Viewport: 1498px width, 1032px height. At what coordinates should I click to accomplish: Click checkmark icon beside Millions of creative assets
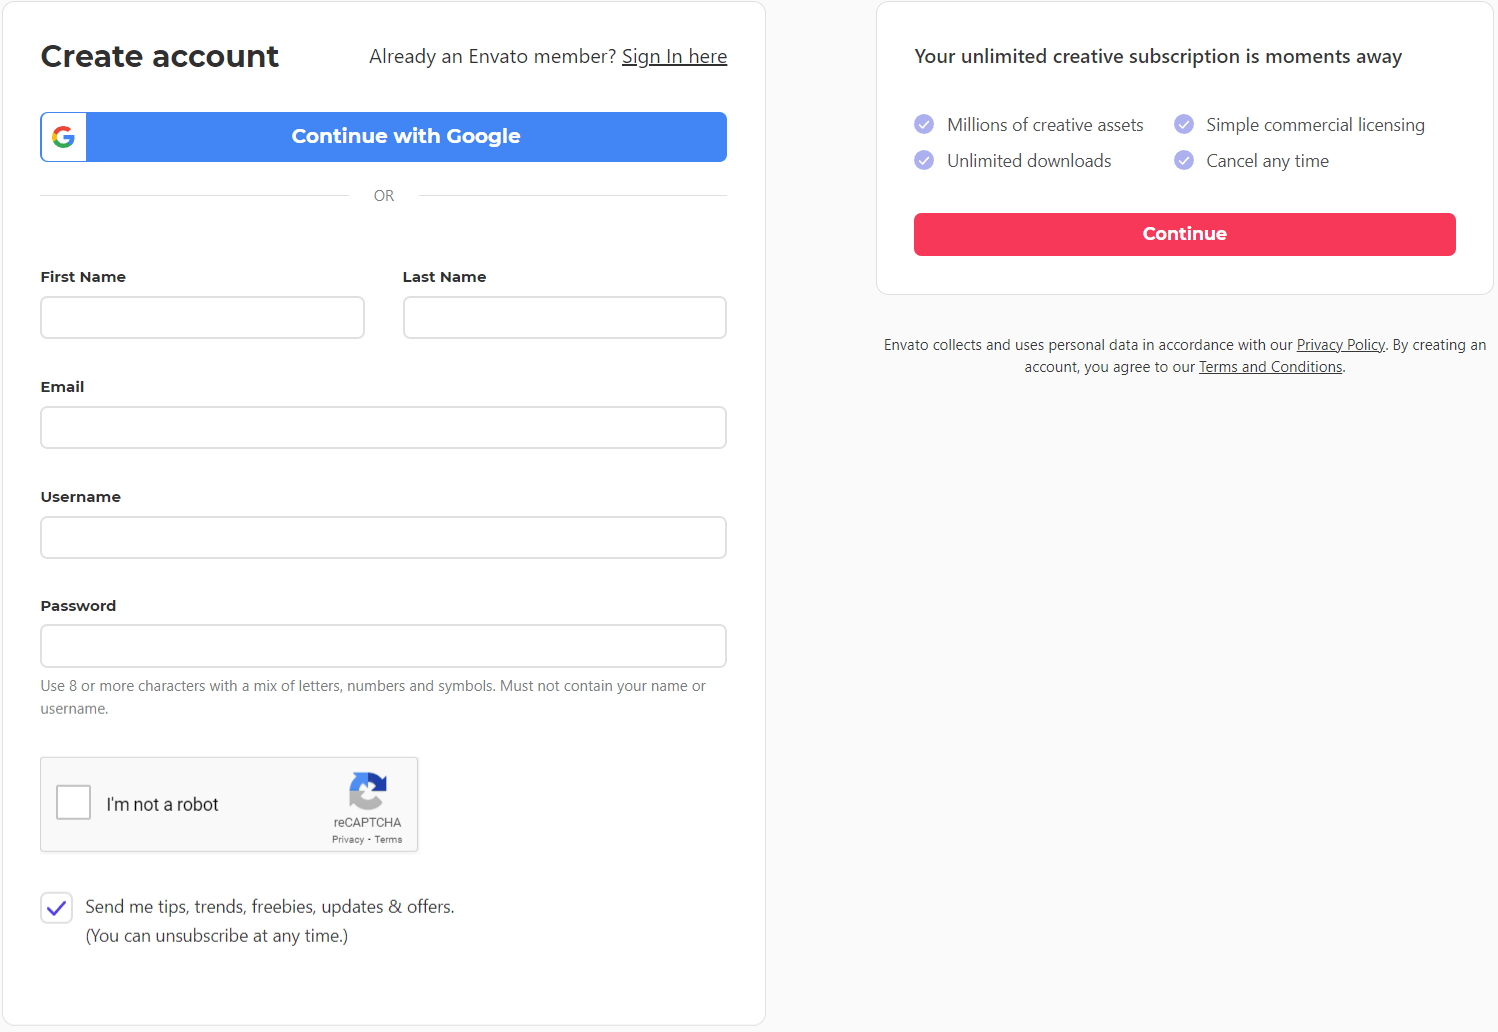(924, 124)
